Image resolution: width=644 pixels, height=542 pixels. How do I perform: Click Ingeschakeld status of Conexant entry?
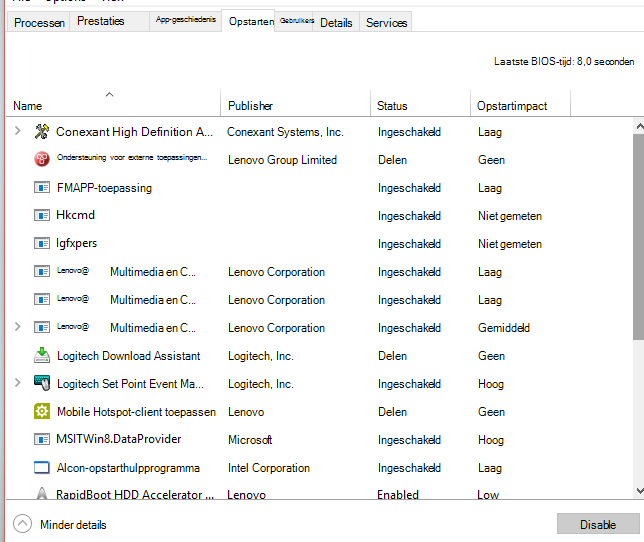pos(409,132)
